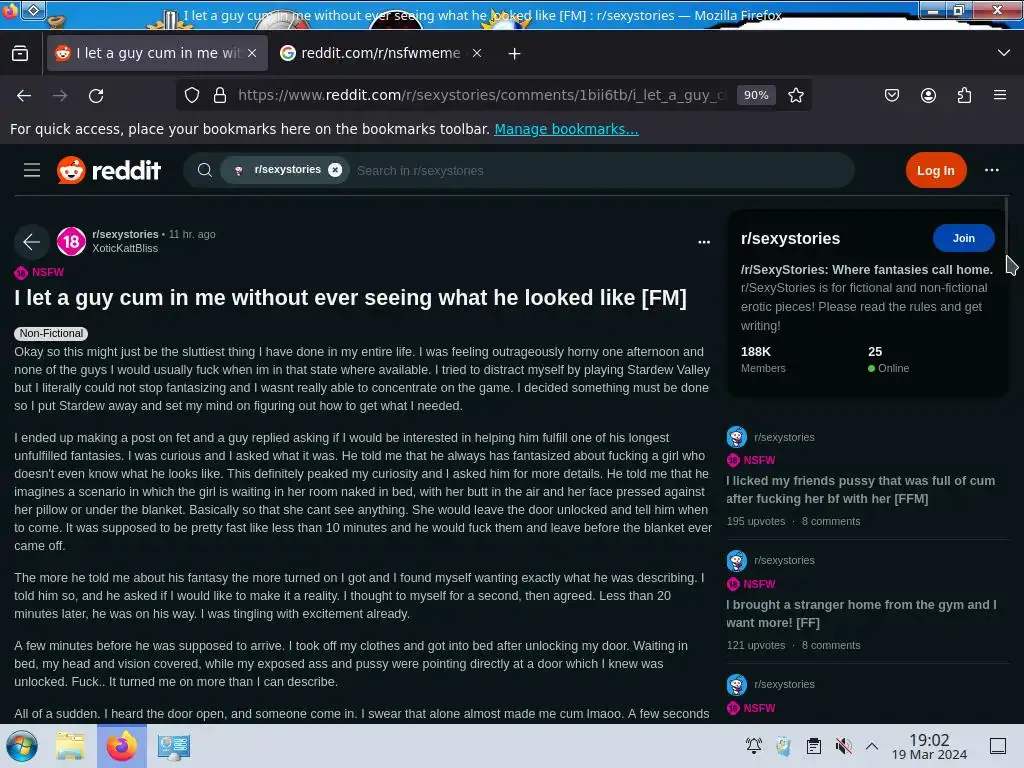Viewport: 1024px width, 768px height.
Task: Open the clipboard tray icon
Action: coord(814,746)
